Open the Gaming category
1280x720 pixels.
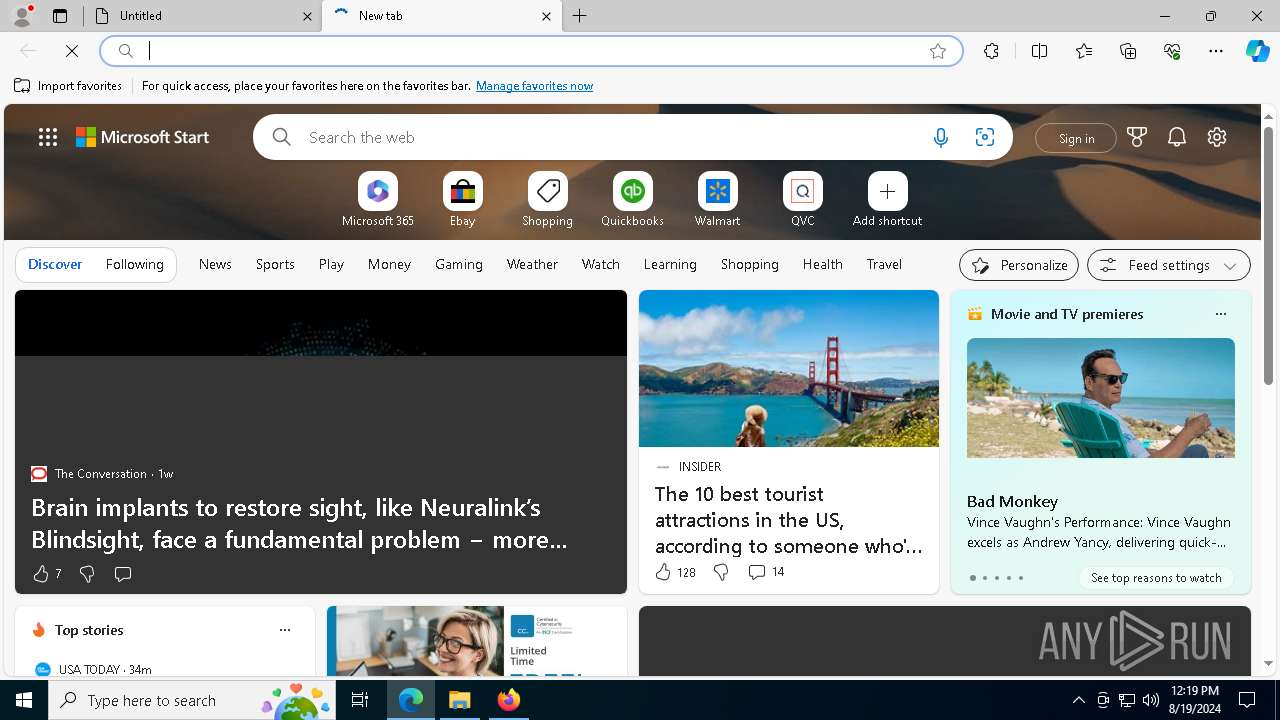coord(459,264)
